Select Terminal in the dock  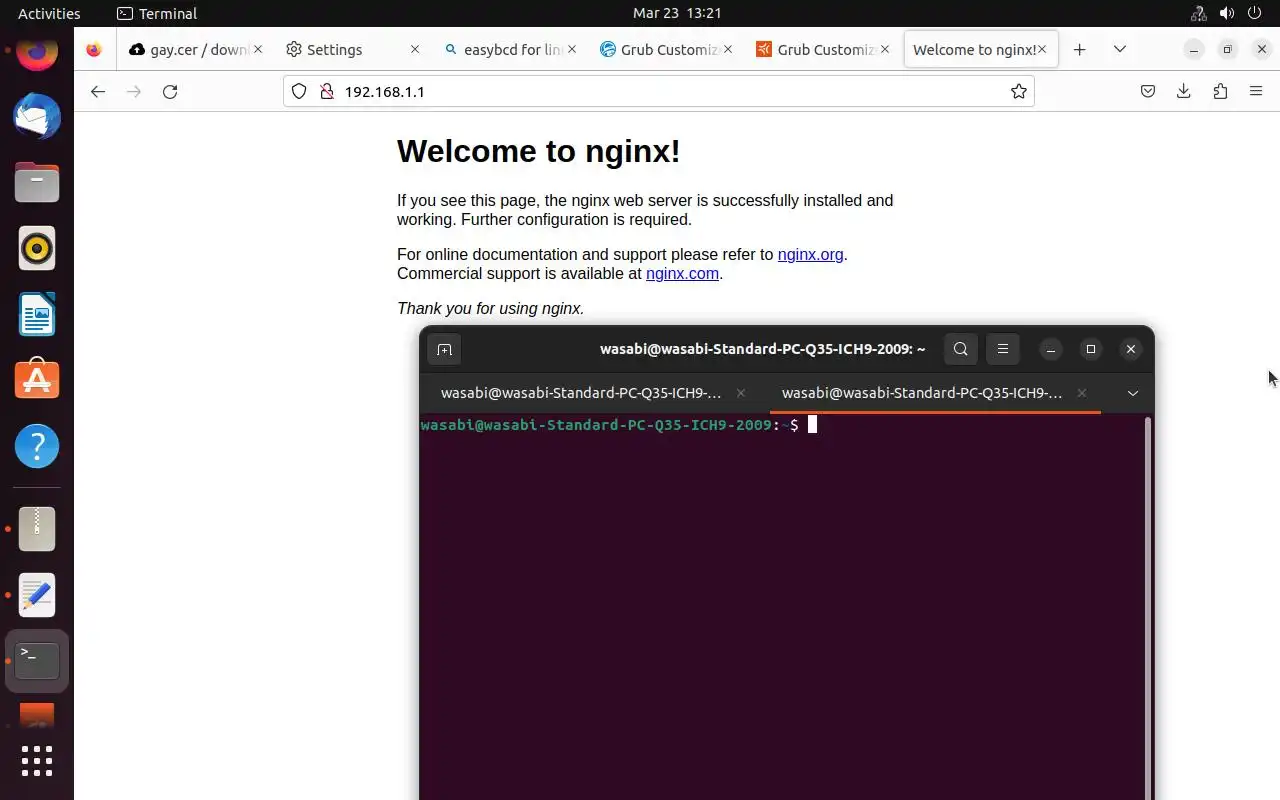pyautogui.click(x=37, y=661)
